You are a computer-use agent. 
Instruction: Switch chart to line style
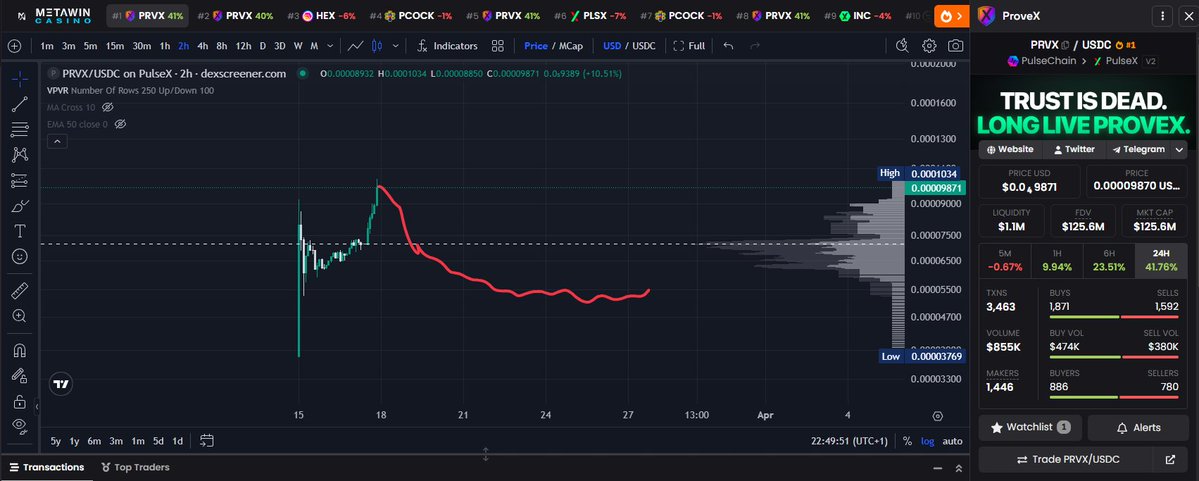tap(356, 46)
